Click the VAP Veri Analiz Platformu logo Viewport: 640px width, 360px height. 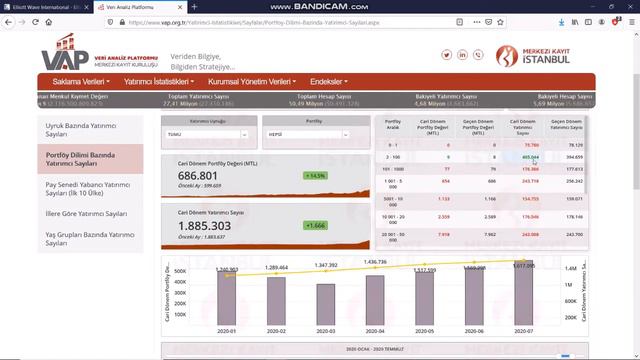100,52
